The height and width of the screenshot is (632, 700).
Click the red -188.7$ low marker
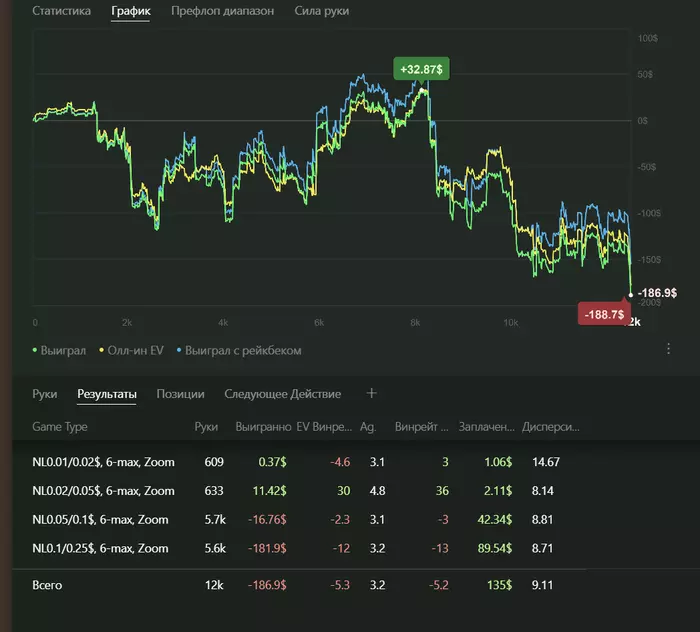[603, 315]
